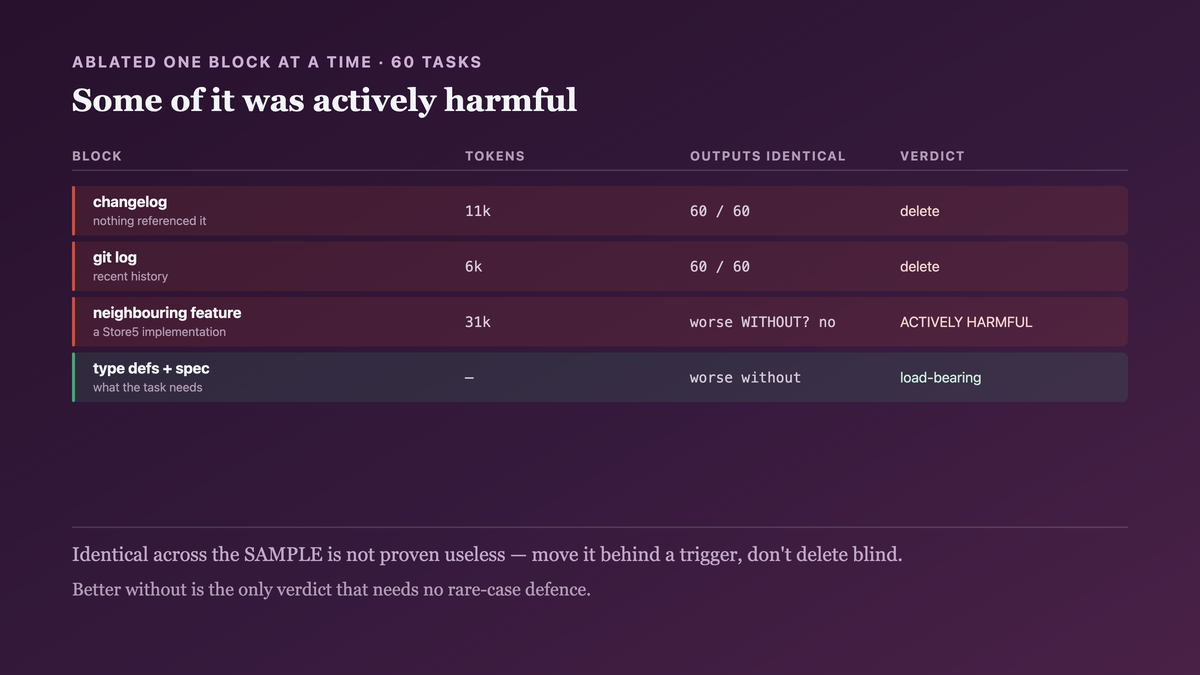Select the header 'ABLATED ONE BLOCK AT A TIME · 60 TASKS'
The width and height of the screenshot is (1200, 675).
[277, 62]
